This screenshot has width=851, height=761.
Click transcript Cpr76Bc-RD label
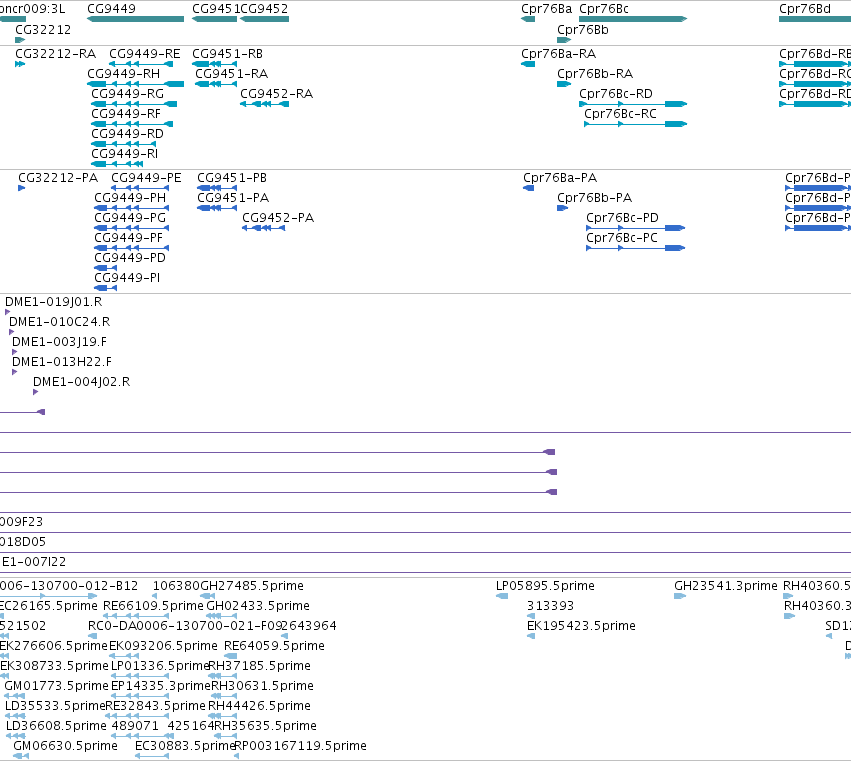click(x=616, y=94)
